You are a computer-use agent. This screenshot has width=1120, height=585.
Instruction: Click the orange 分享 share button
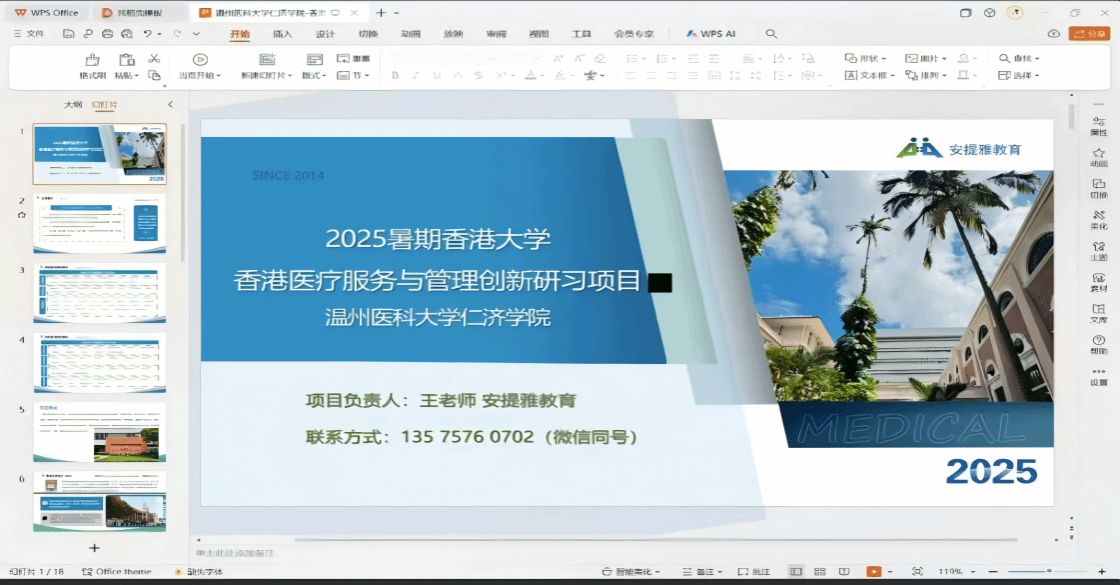tap(1089, 33)
